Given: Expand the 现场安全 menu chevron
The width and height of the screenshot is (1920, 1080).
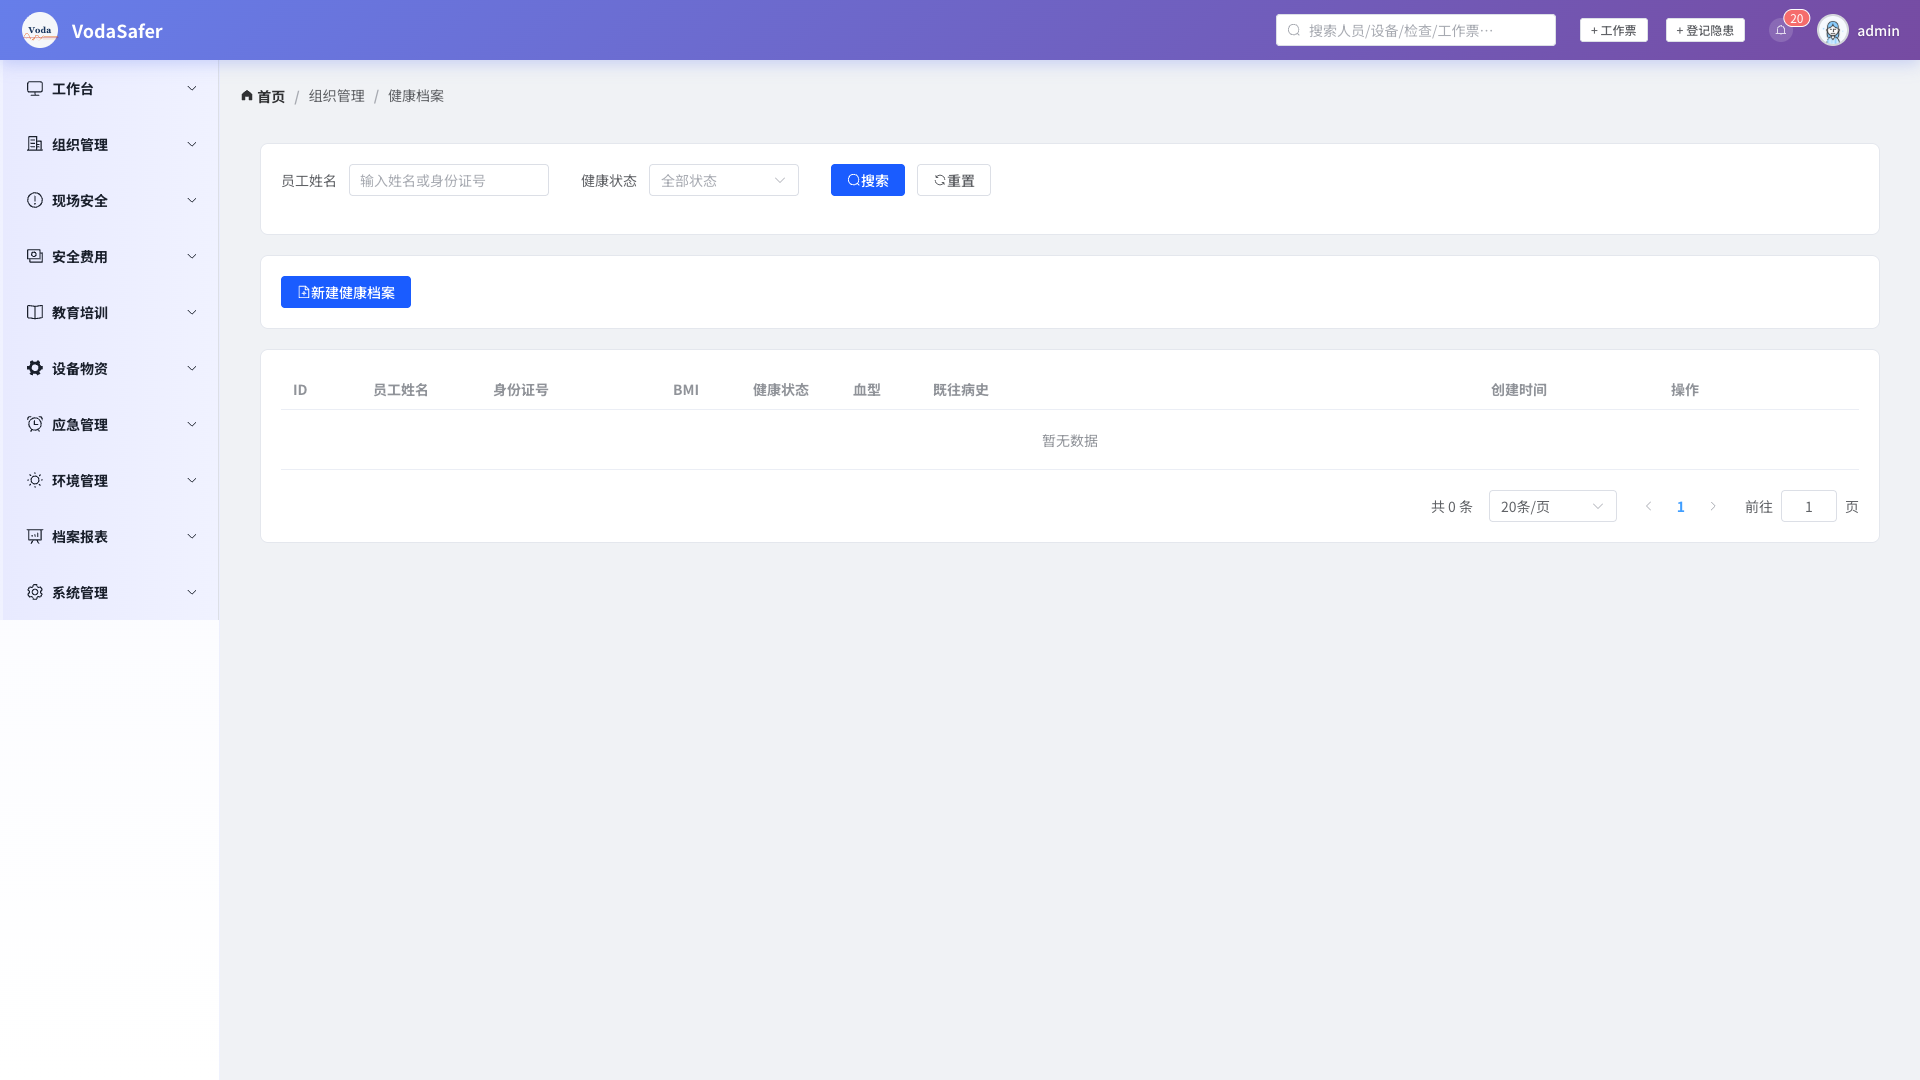Looking at the screenshot, I should click(192, 200).
